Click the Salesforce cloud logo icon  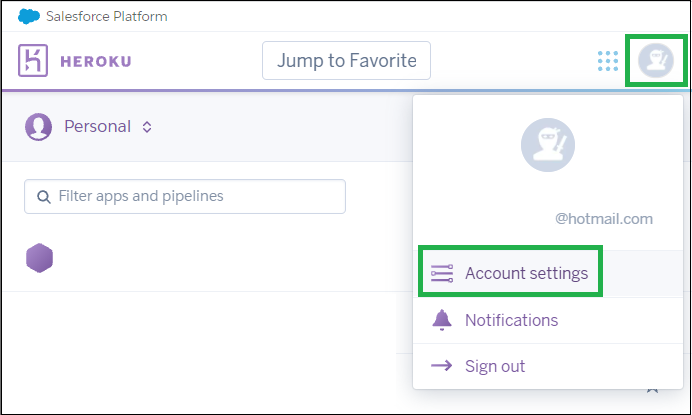click(29, 16)
